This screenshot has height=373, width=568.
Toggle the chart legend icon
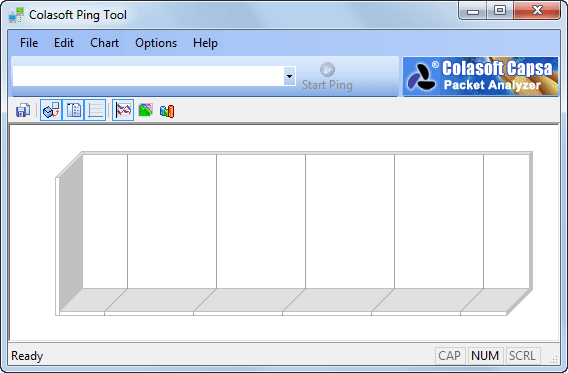pyautogui.click(x=73, y=110)
